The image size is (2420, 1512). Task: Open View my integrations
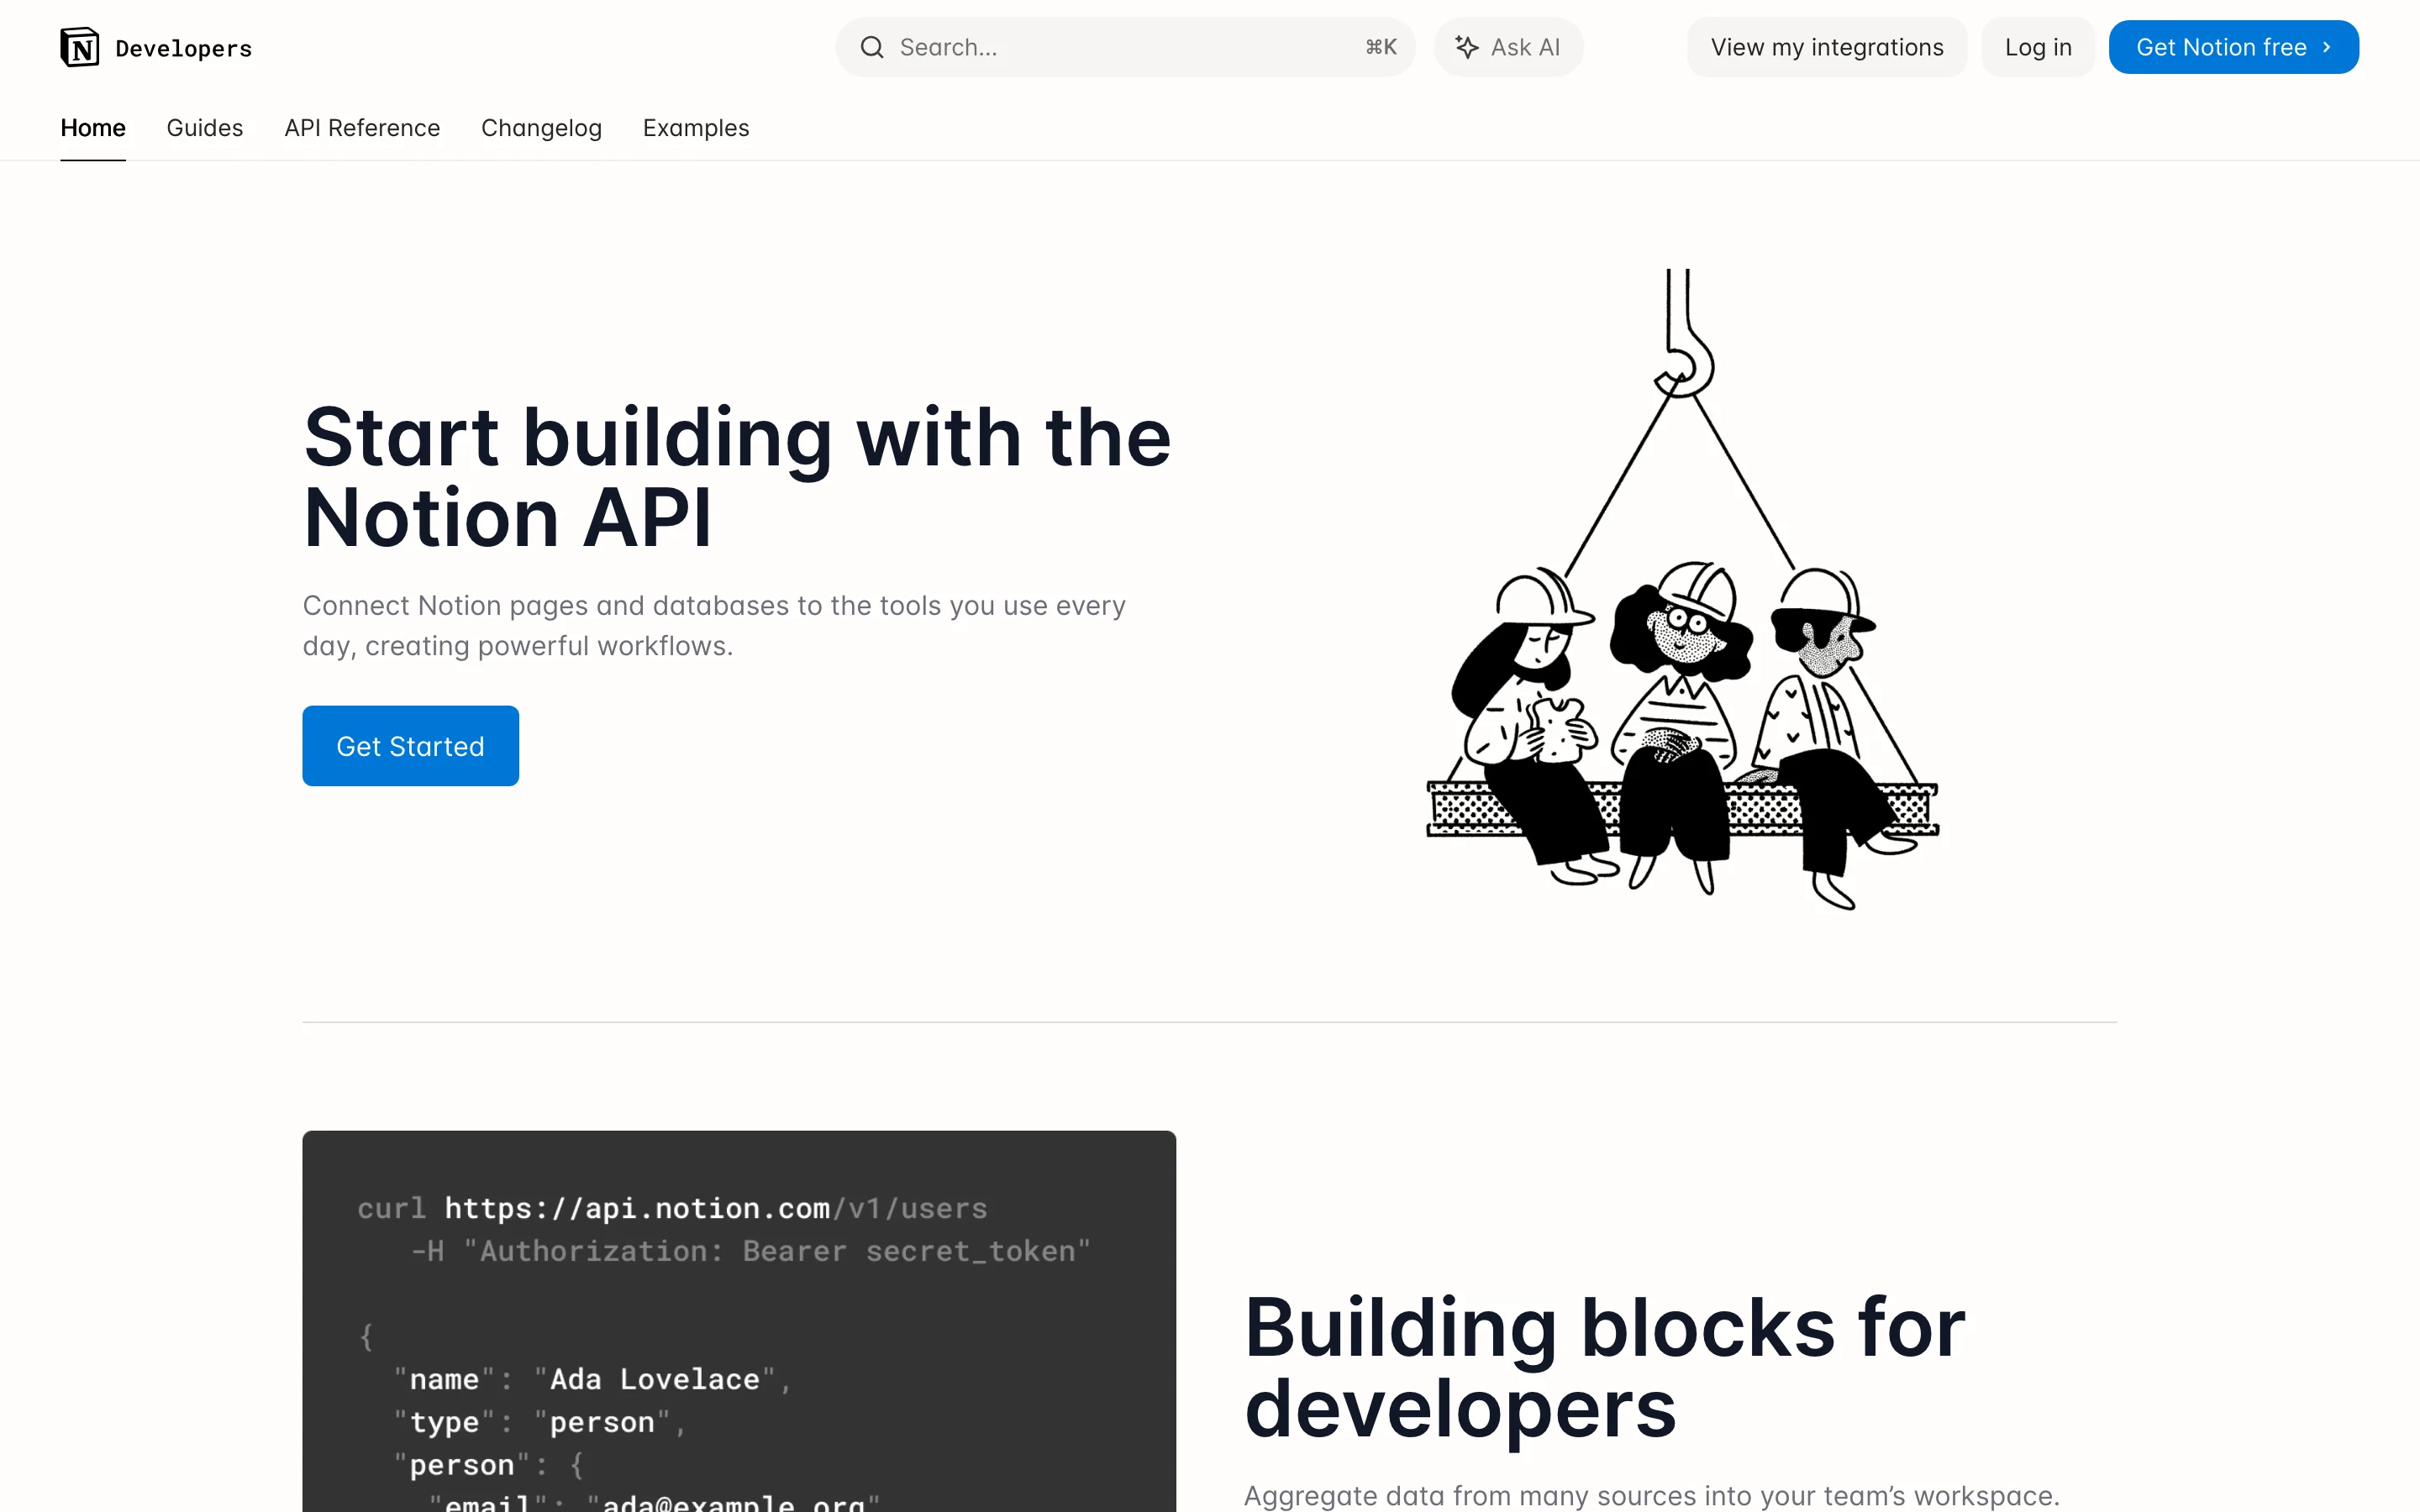tap(1826, 46)
